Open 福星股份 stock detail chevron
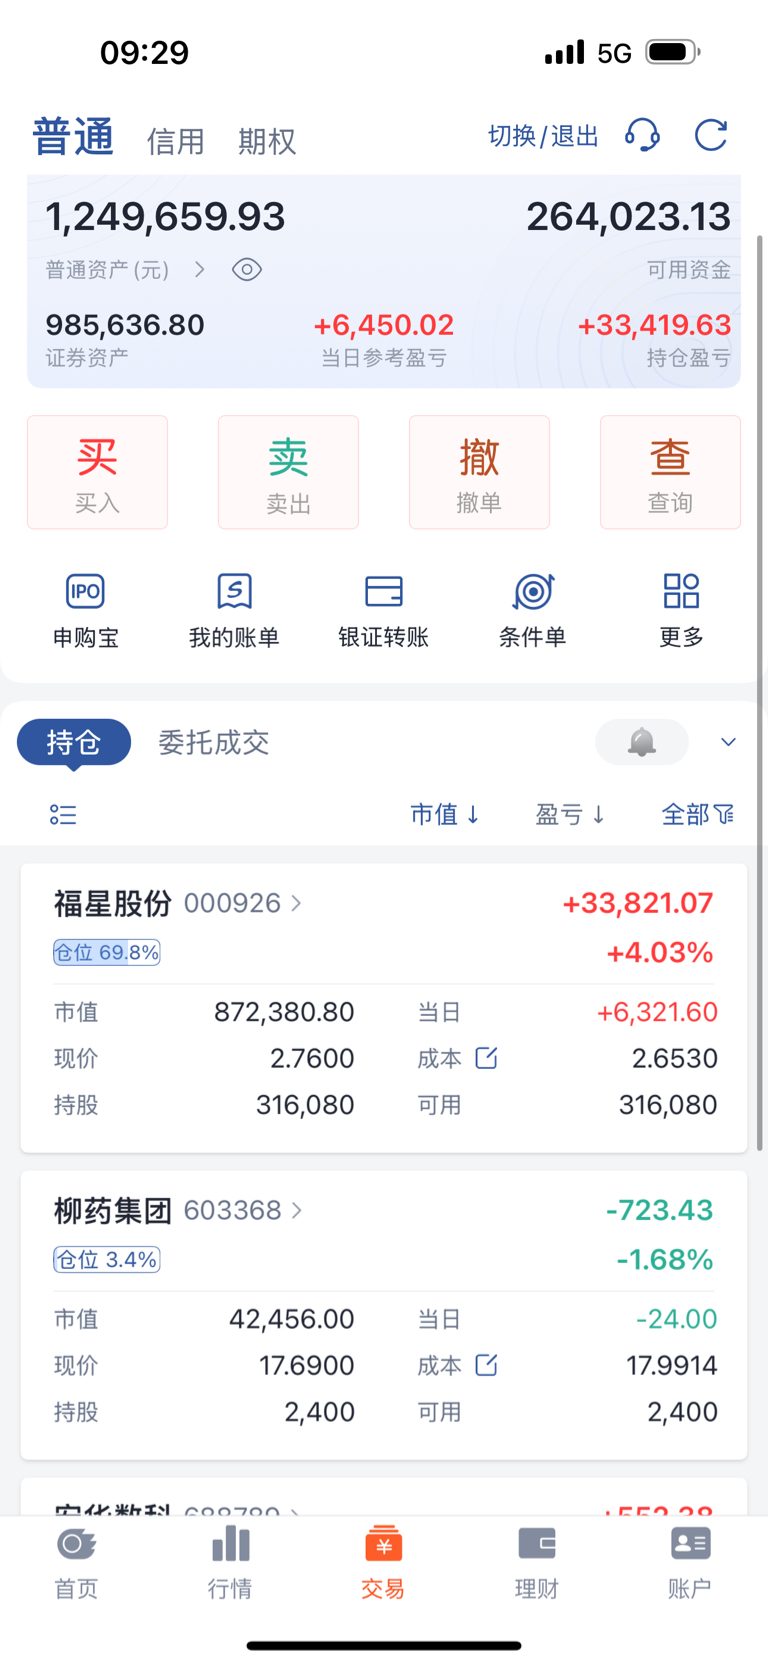The width and height of the screenshot is (768, 1665). tap(296, 903)
